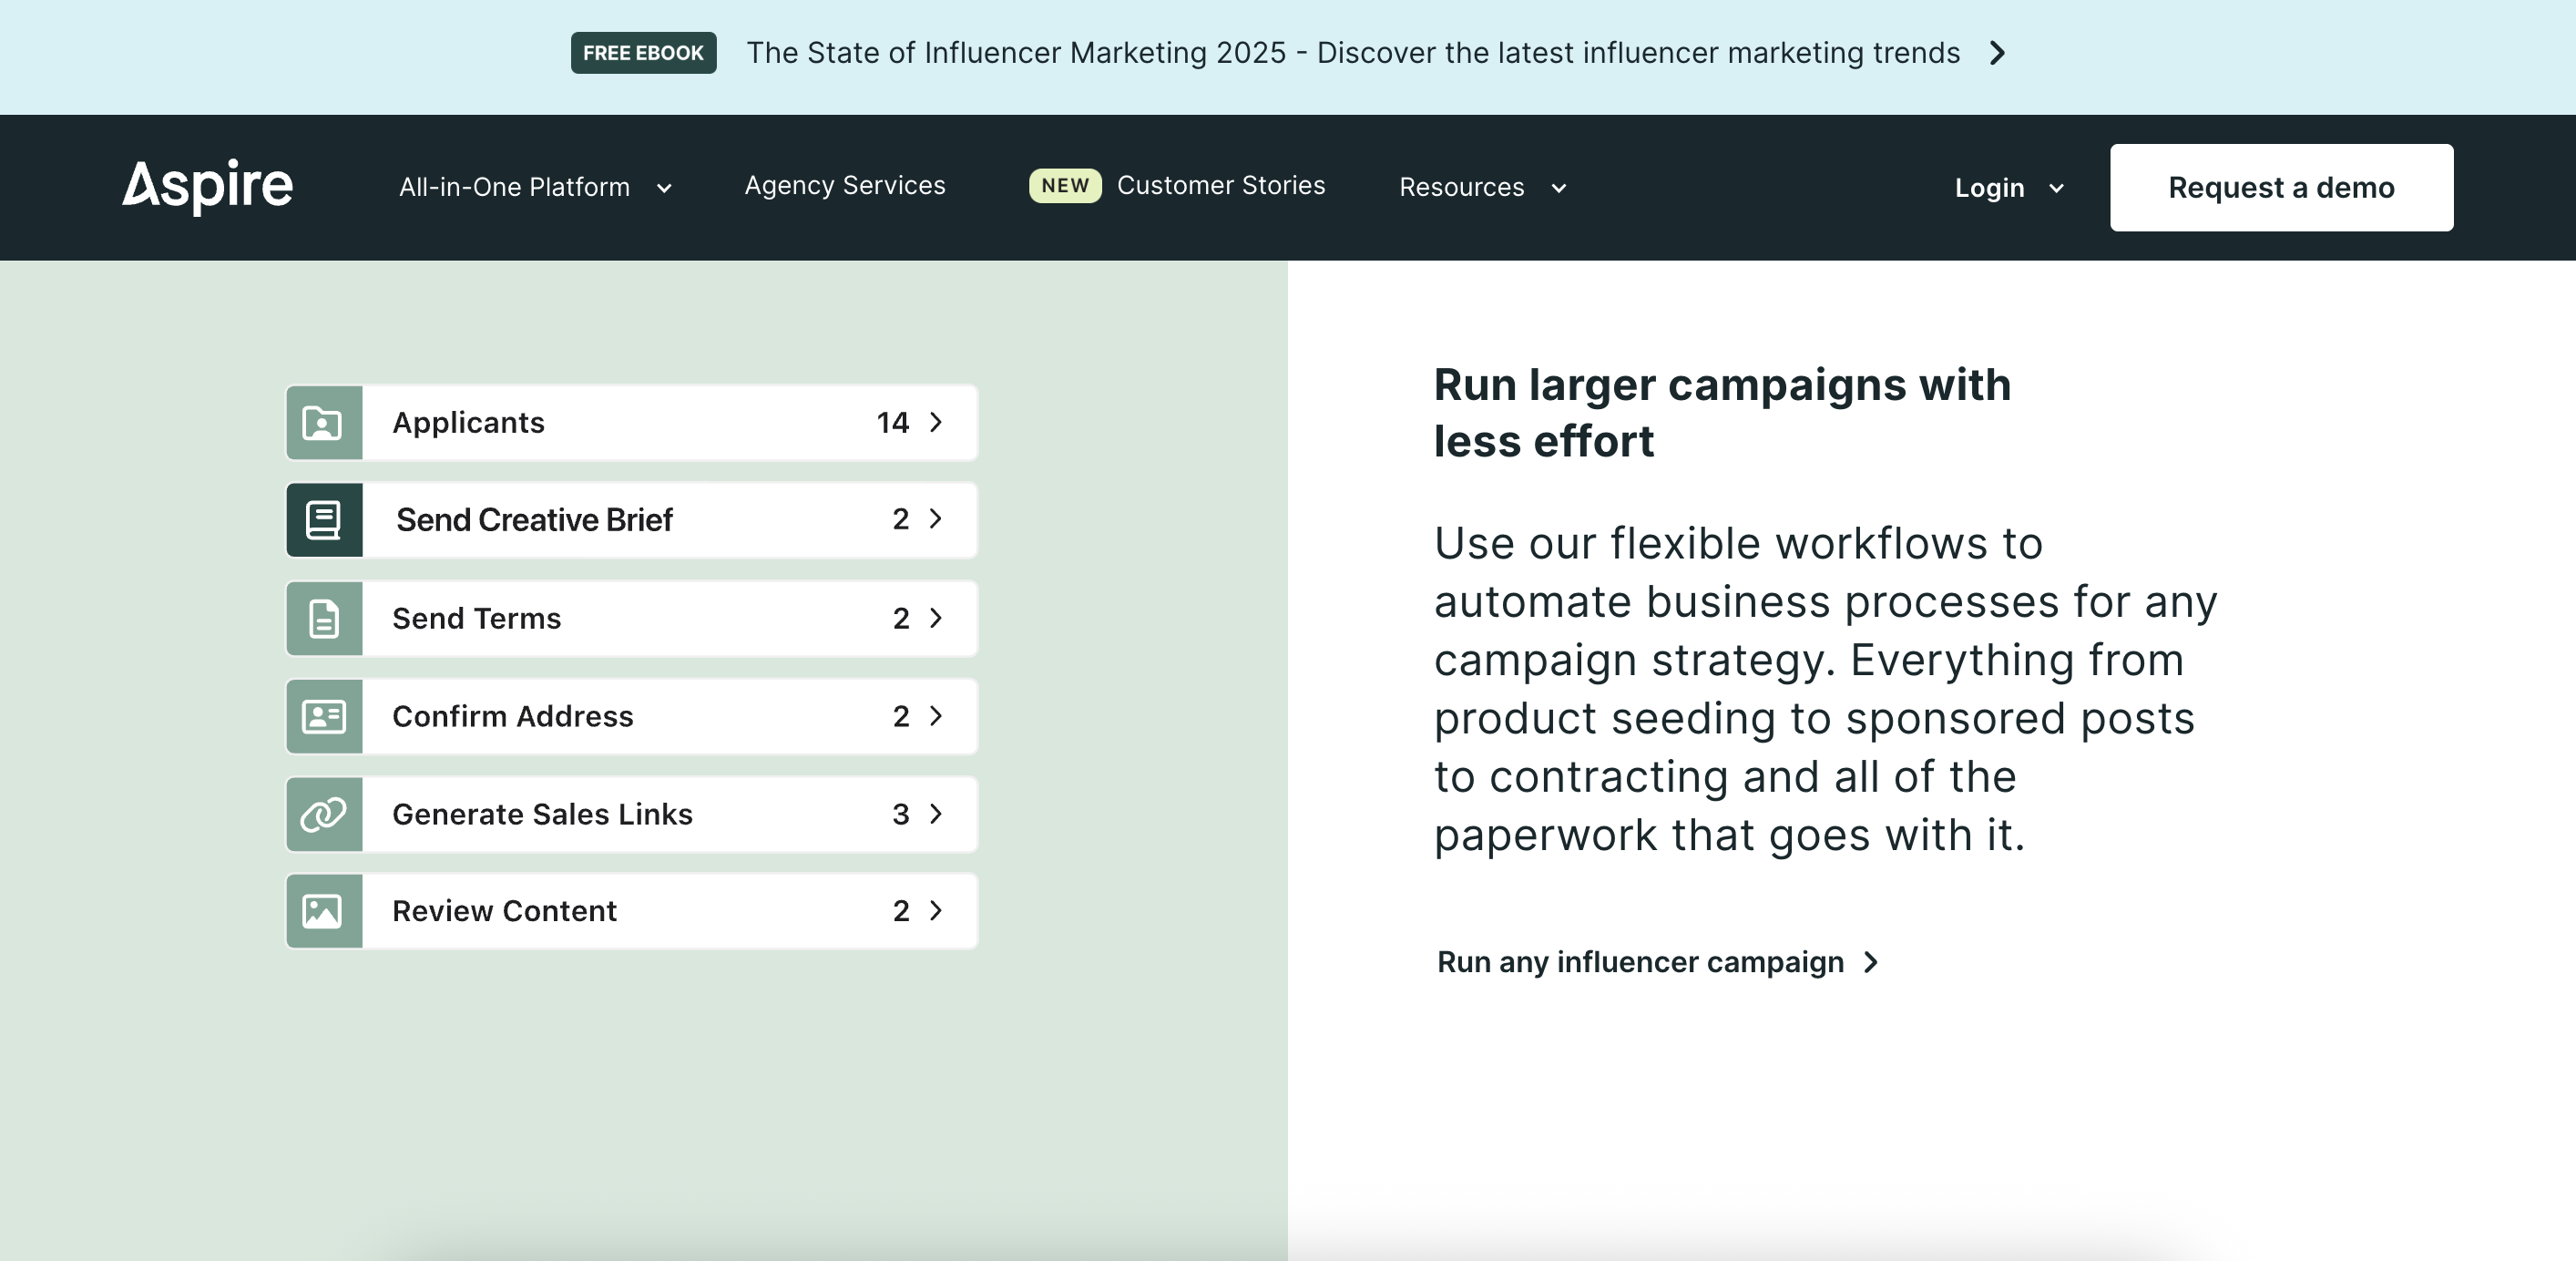
Task: Select the Send Terms workflow row
Action: click(630, 619)
